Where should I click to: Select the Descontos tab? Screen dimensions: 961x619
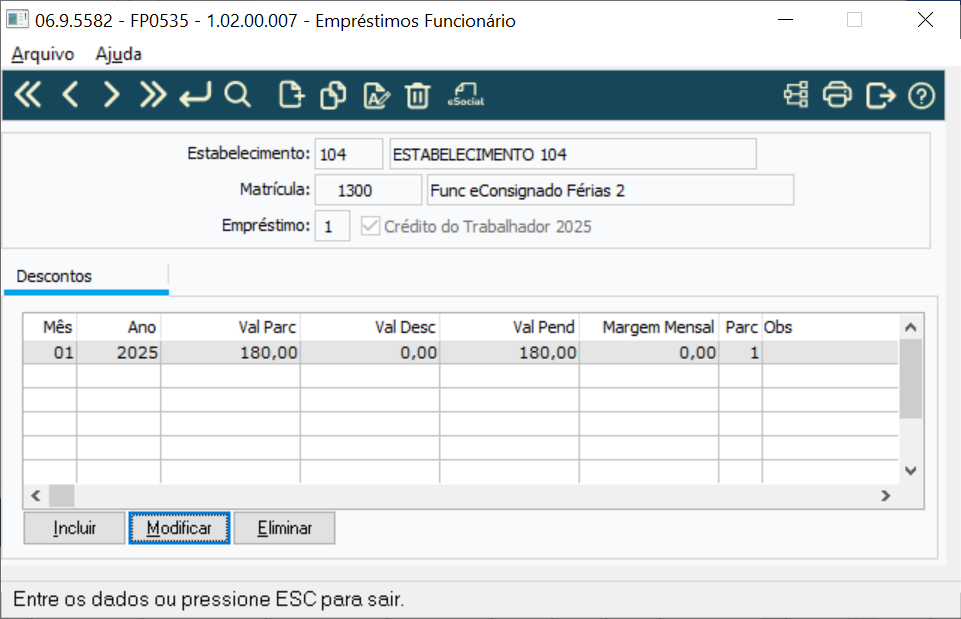point(86,277)
